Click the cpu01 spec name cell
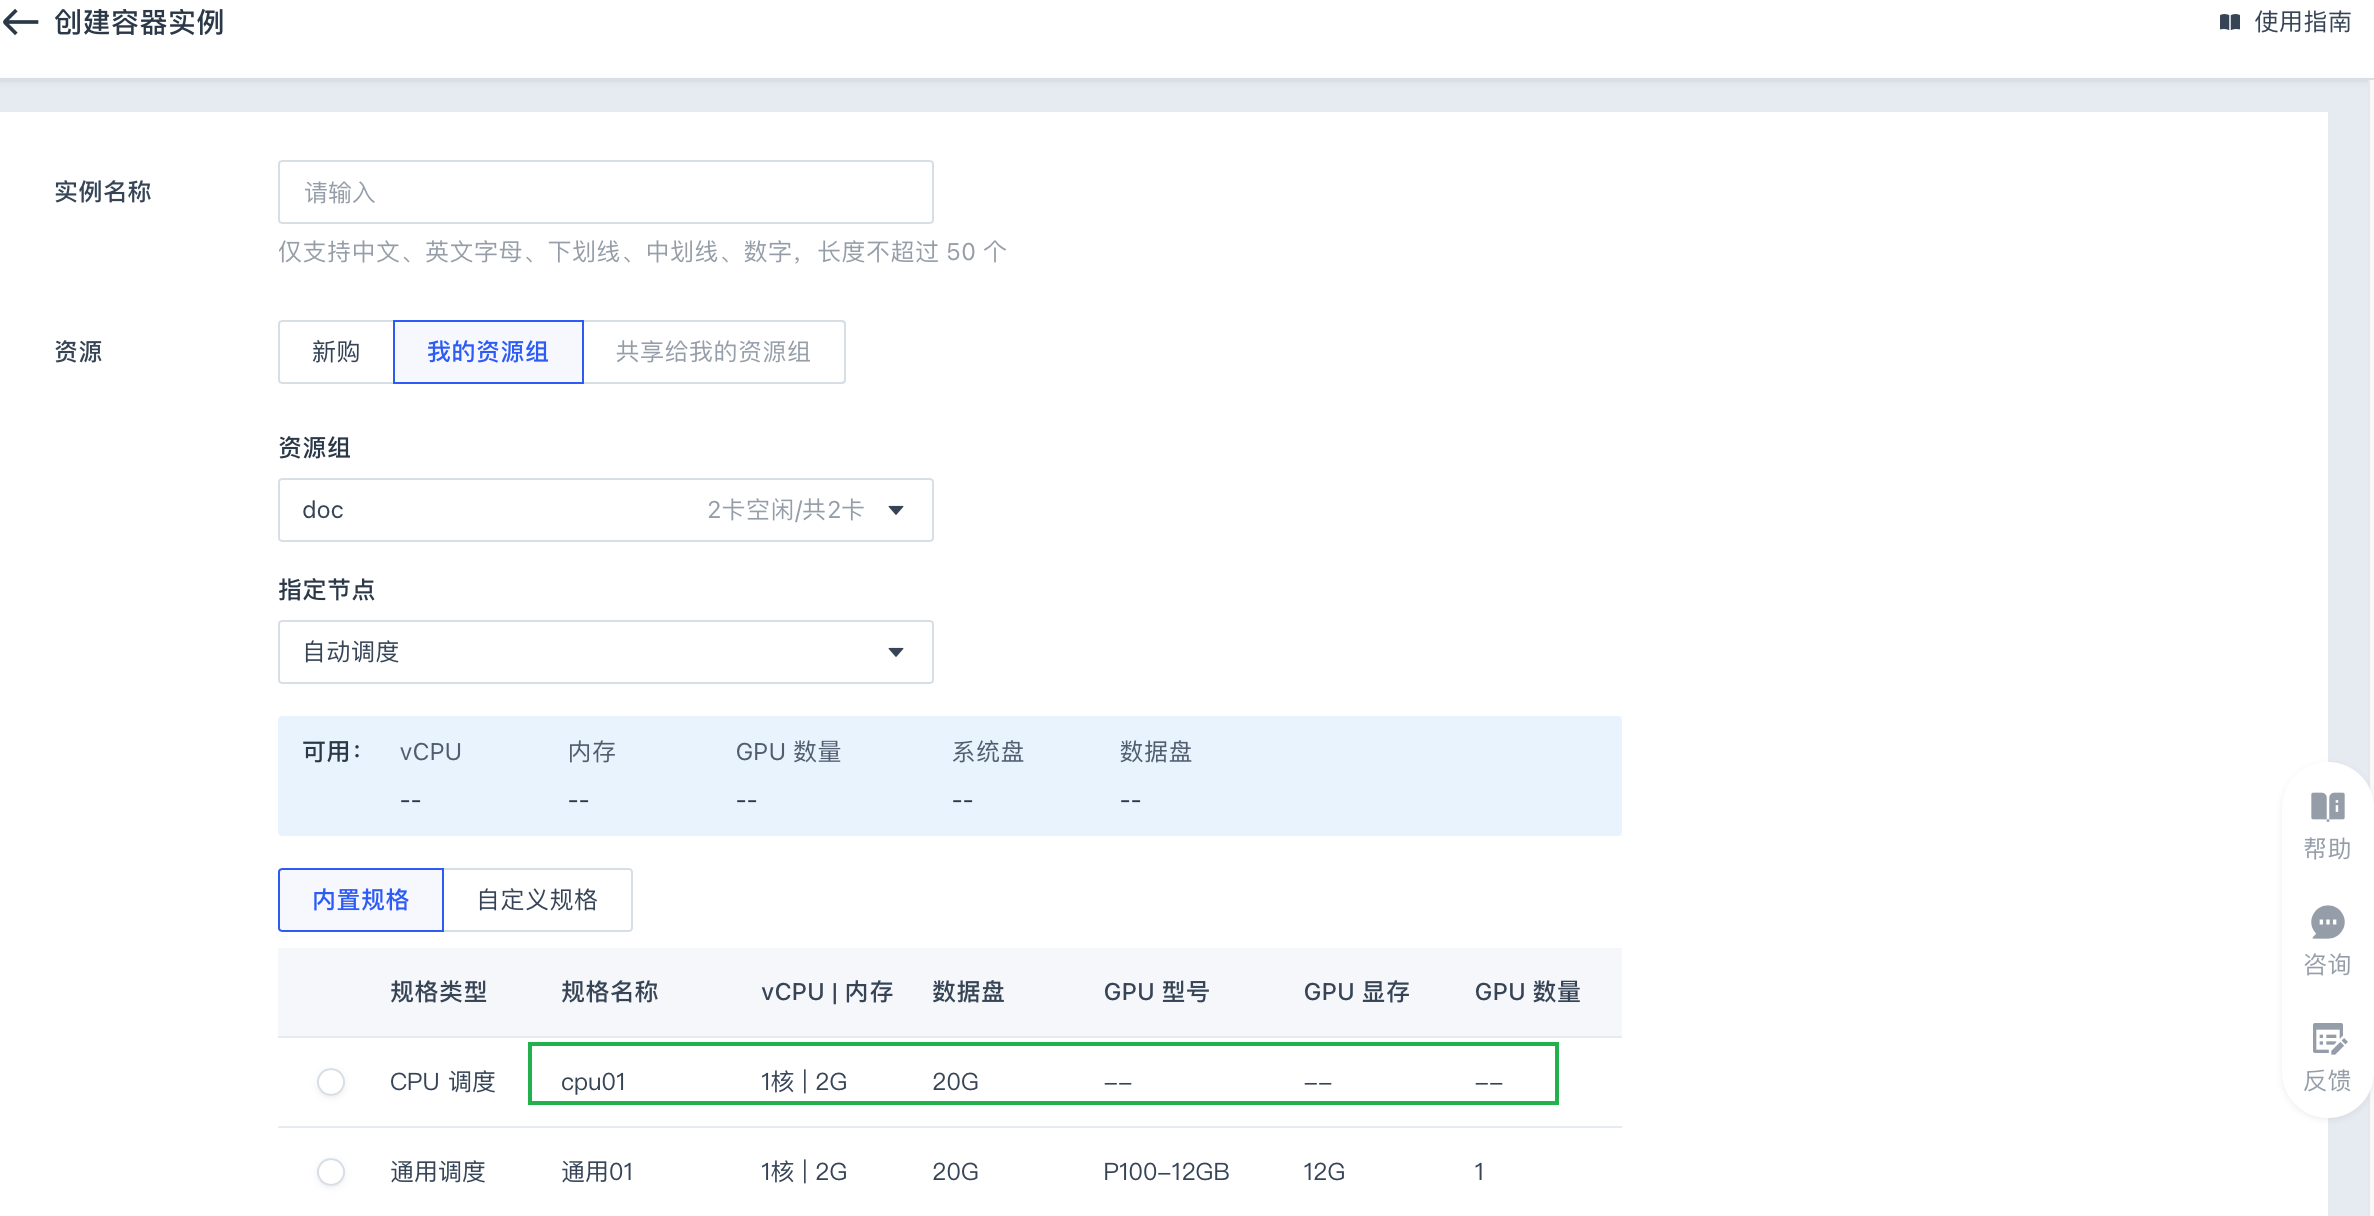The height and width of the screenshot is (1216, 2374). (x=593, y=1082)
